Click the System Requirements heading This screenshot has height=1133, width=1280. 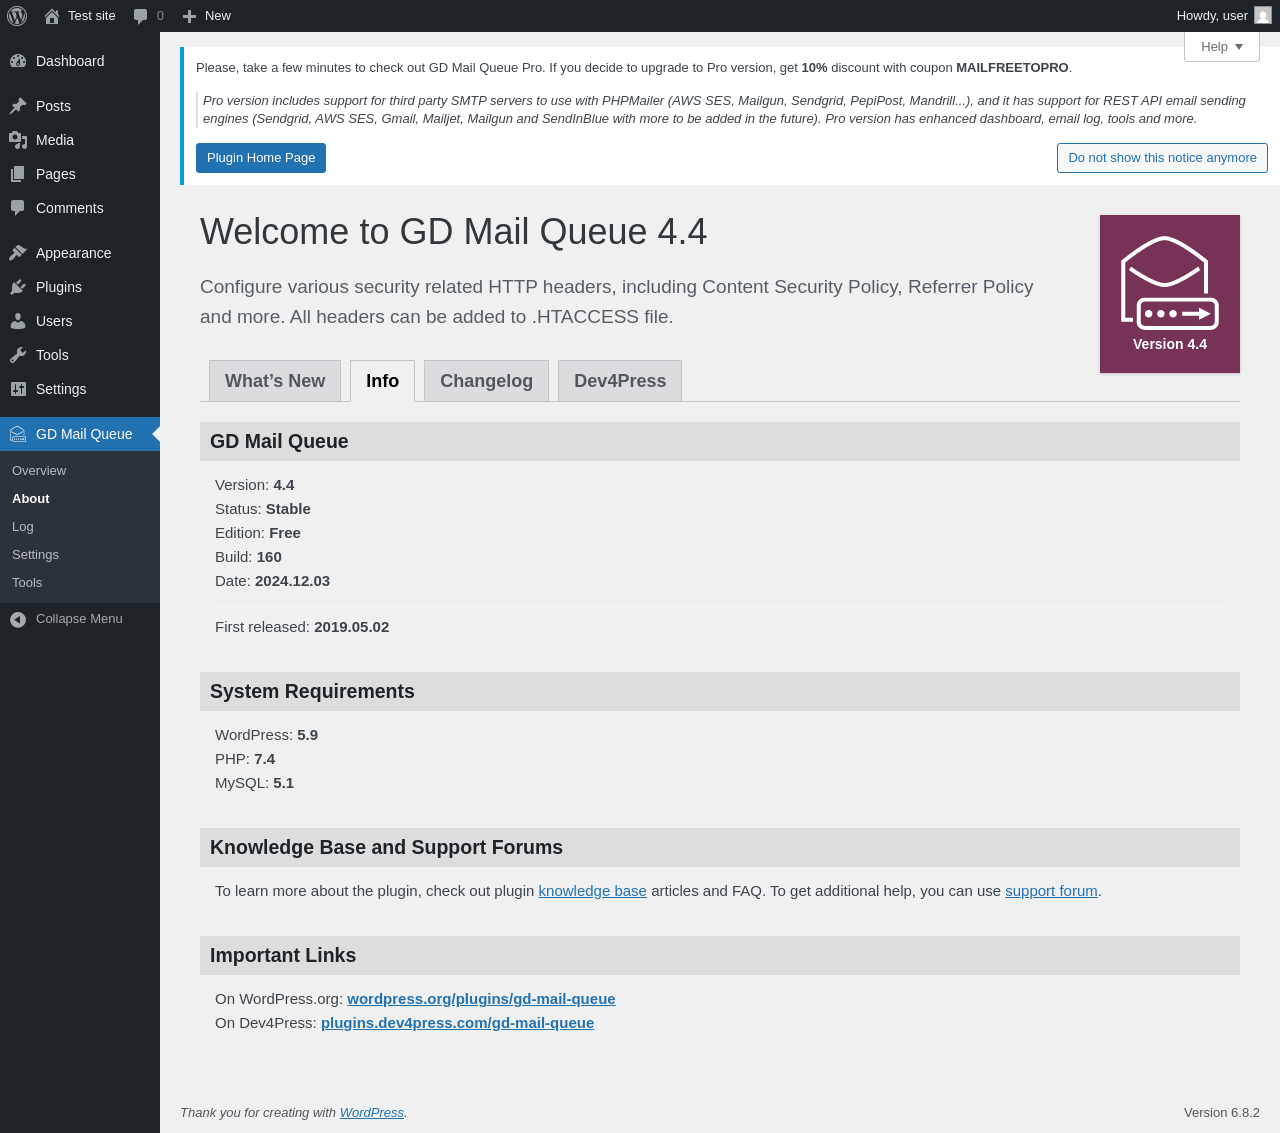(x=312, y=691)
